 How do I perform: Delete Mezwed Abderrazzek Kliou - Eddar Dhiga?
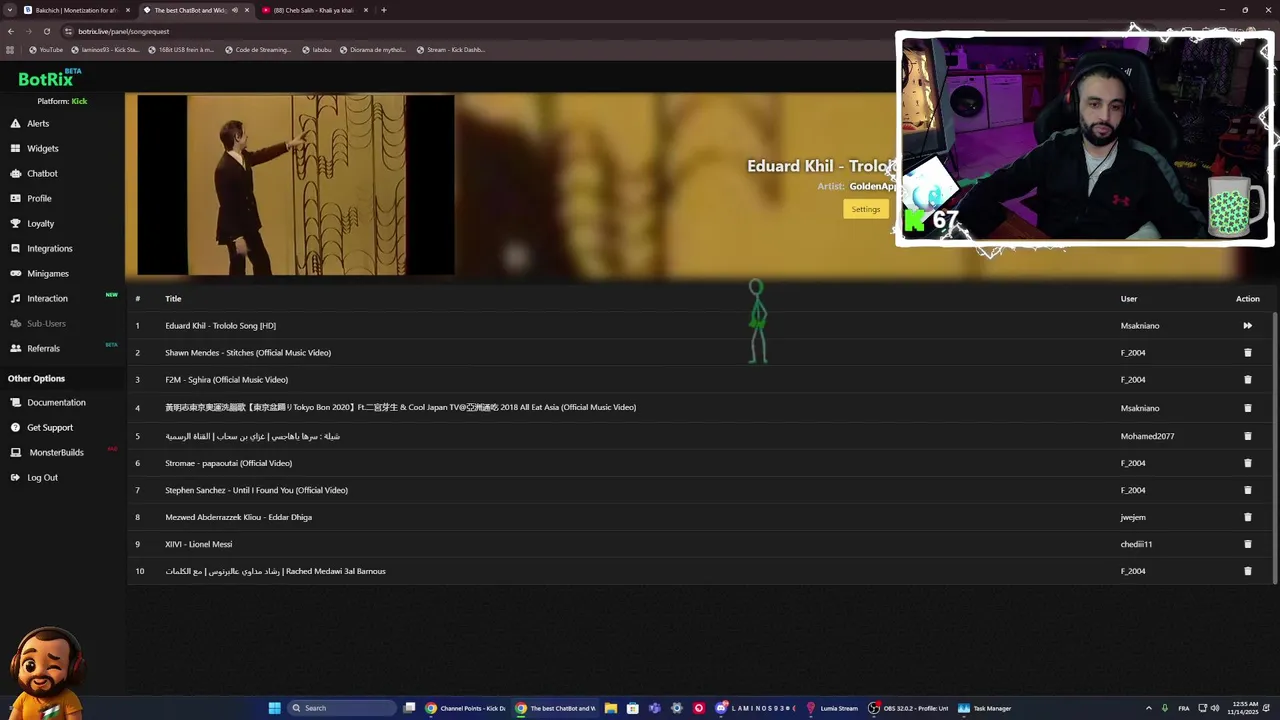[1247, 517]
